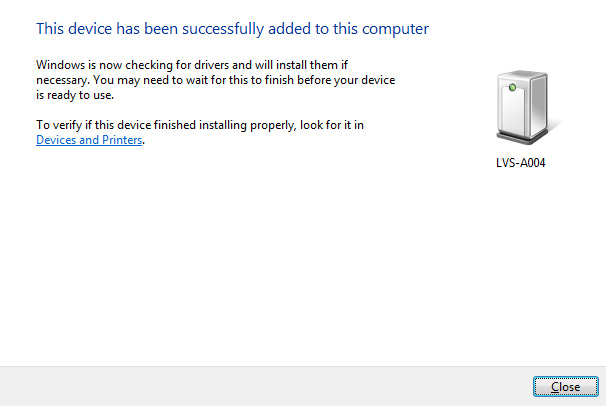Click the white front panel of device icon
The height and width of the screenshot is (406, 606).
[512, 110]
